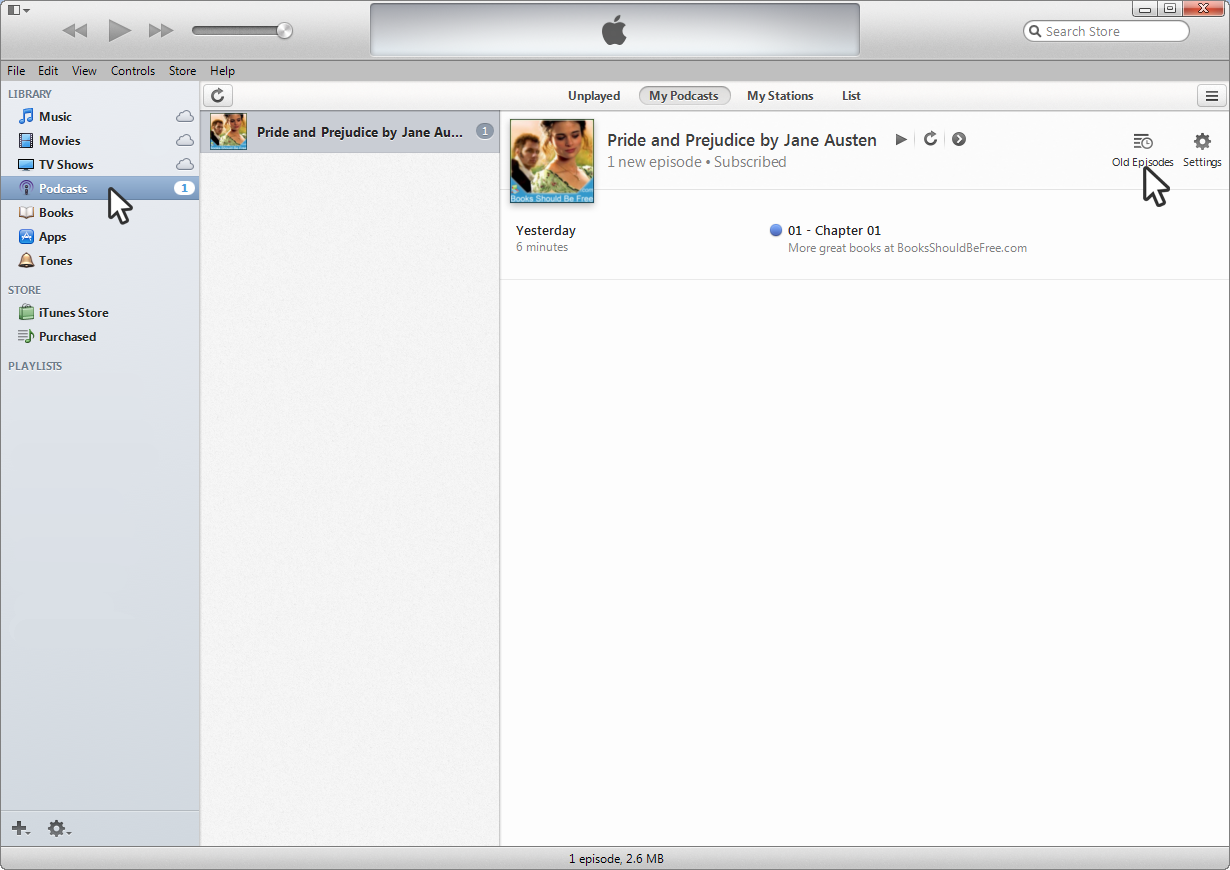1230x870 pixels.
Task: Play the Pride and Prejudice podcast
Action: (901, 139)
